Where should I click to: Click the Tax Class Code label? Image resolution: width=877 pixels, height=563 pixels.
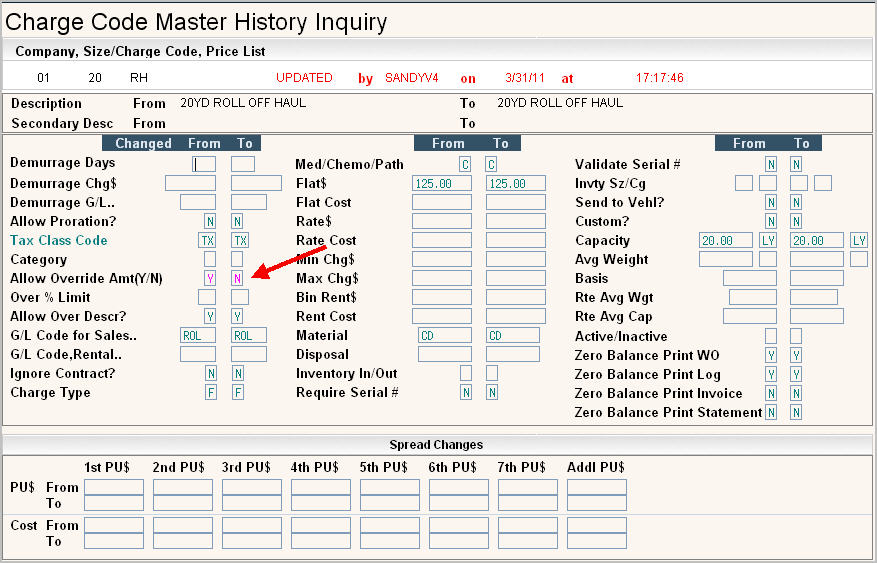tap(59, 240)
